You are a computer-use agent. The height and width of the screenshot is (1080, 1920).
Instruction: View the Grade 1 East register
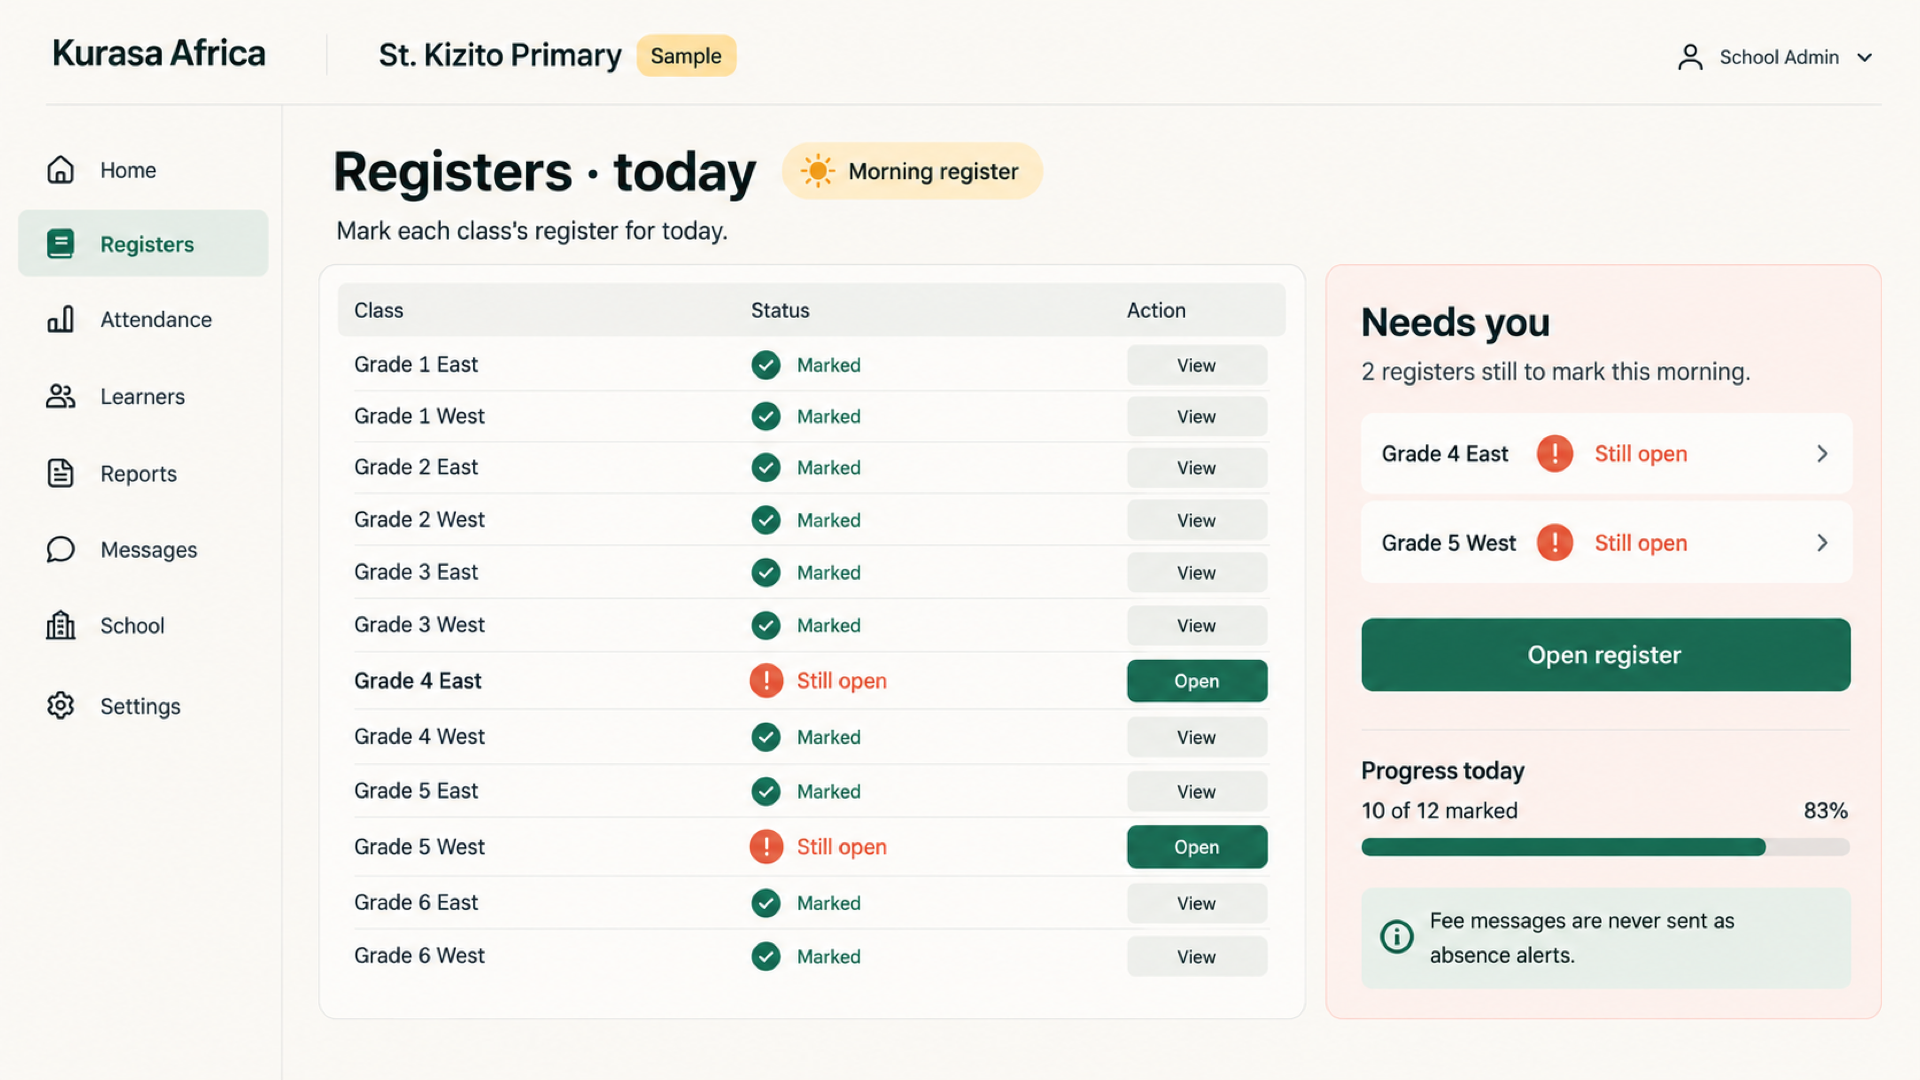(x=1197, y=365)
